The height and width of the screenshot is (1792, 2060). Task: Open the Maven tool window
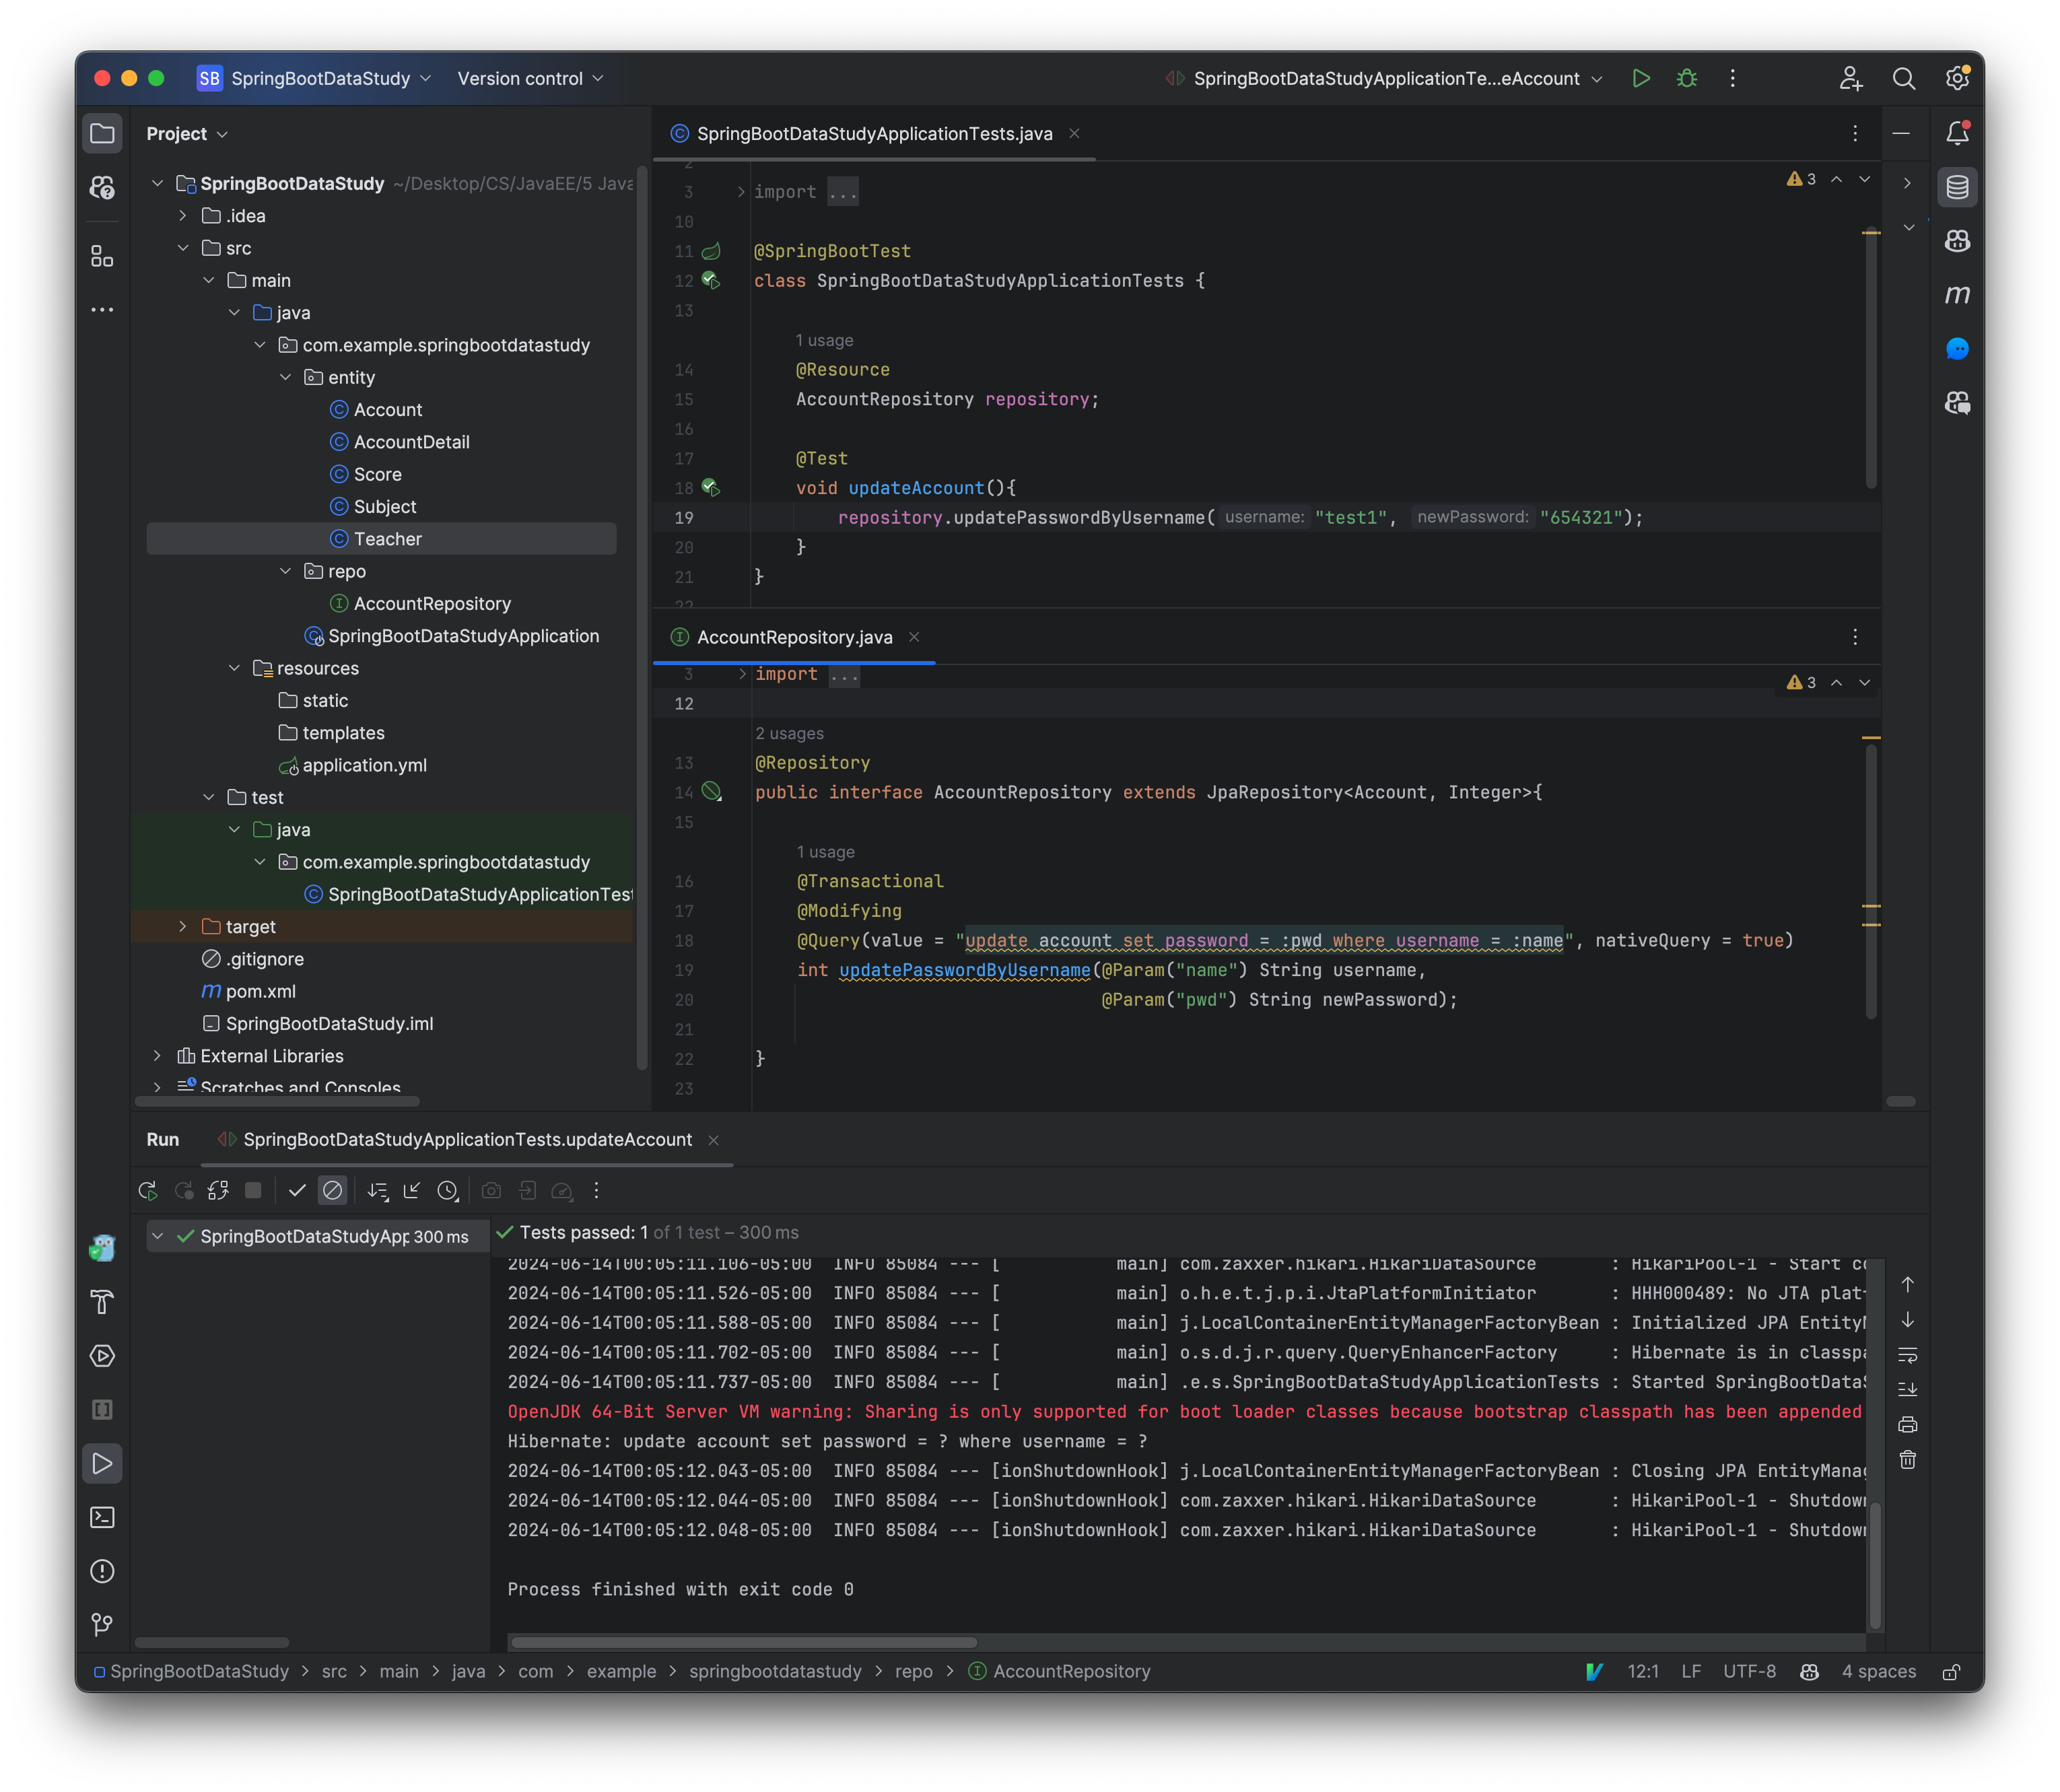pos(1957,295)
